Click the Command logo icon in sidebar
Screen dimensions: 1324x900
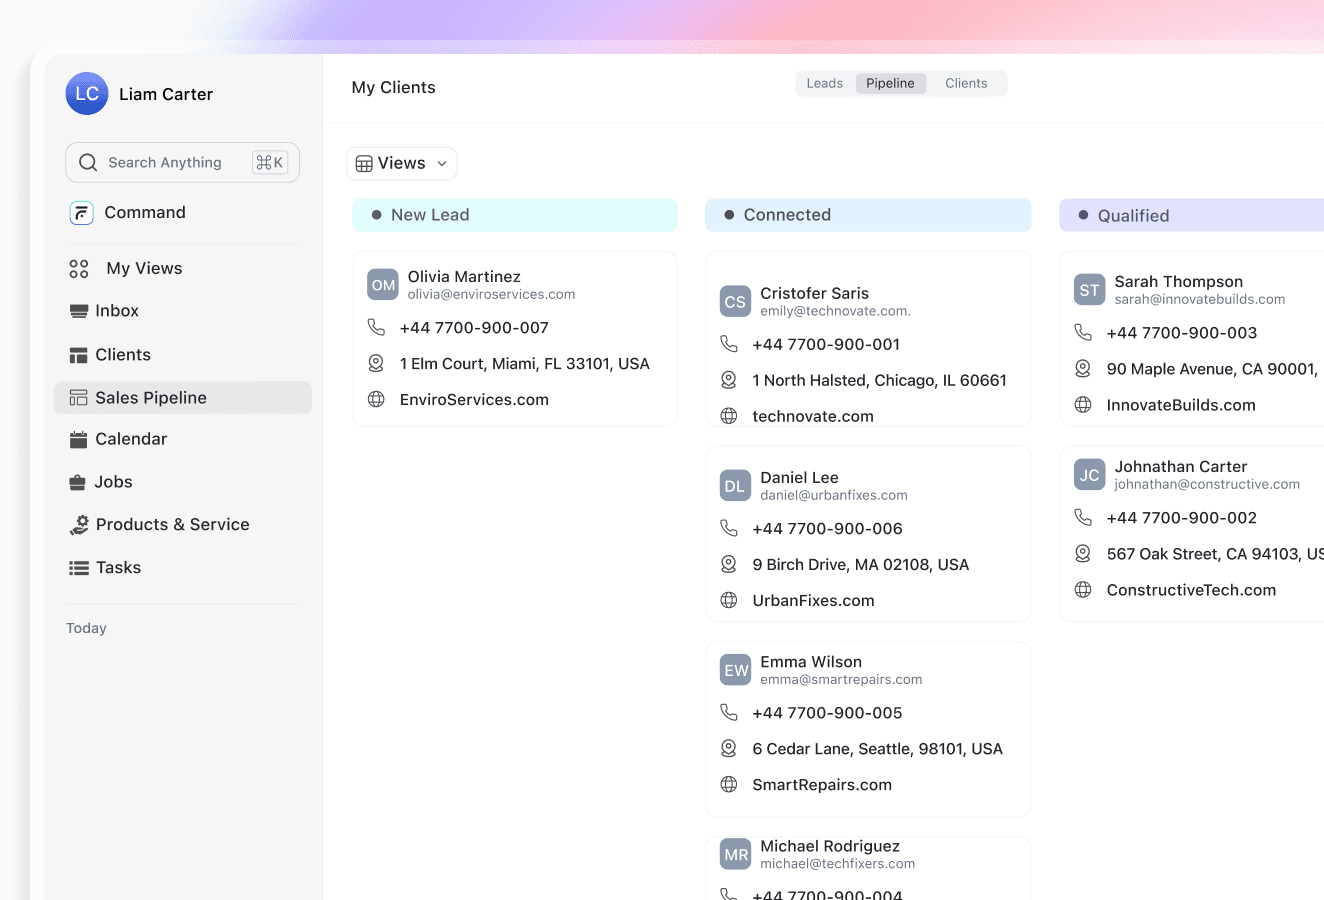click(81, 213)
